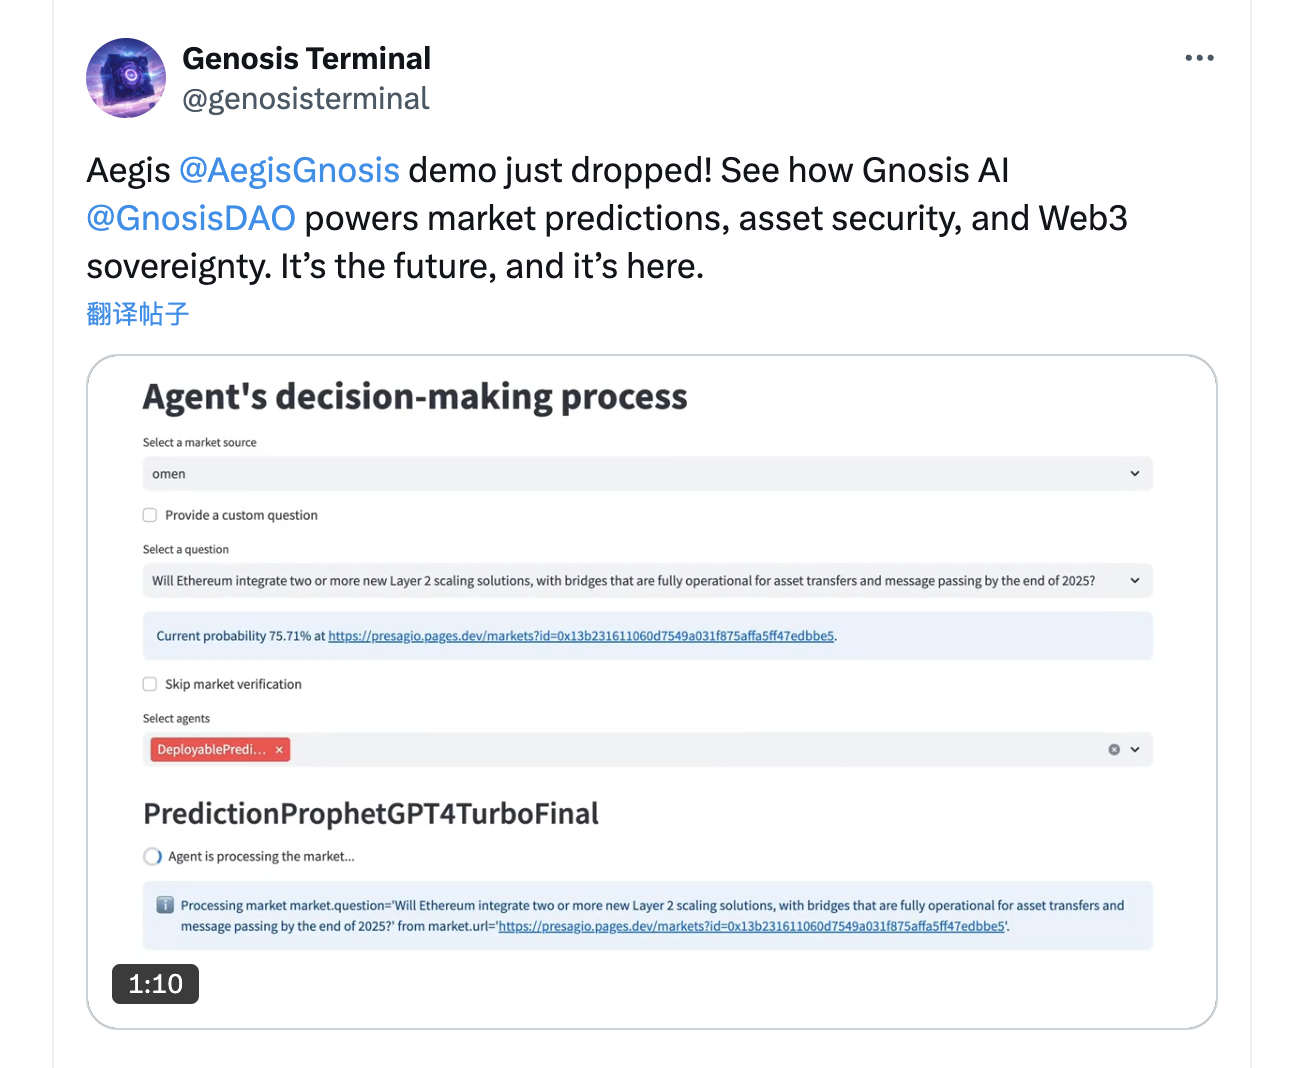Viewport: 1292px width, 1068px height.
Task: Click the info icon in the processing message
Action: pyautogui.click(x=165, y=905)
